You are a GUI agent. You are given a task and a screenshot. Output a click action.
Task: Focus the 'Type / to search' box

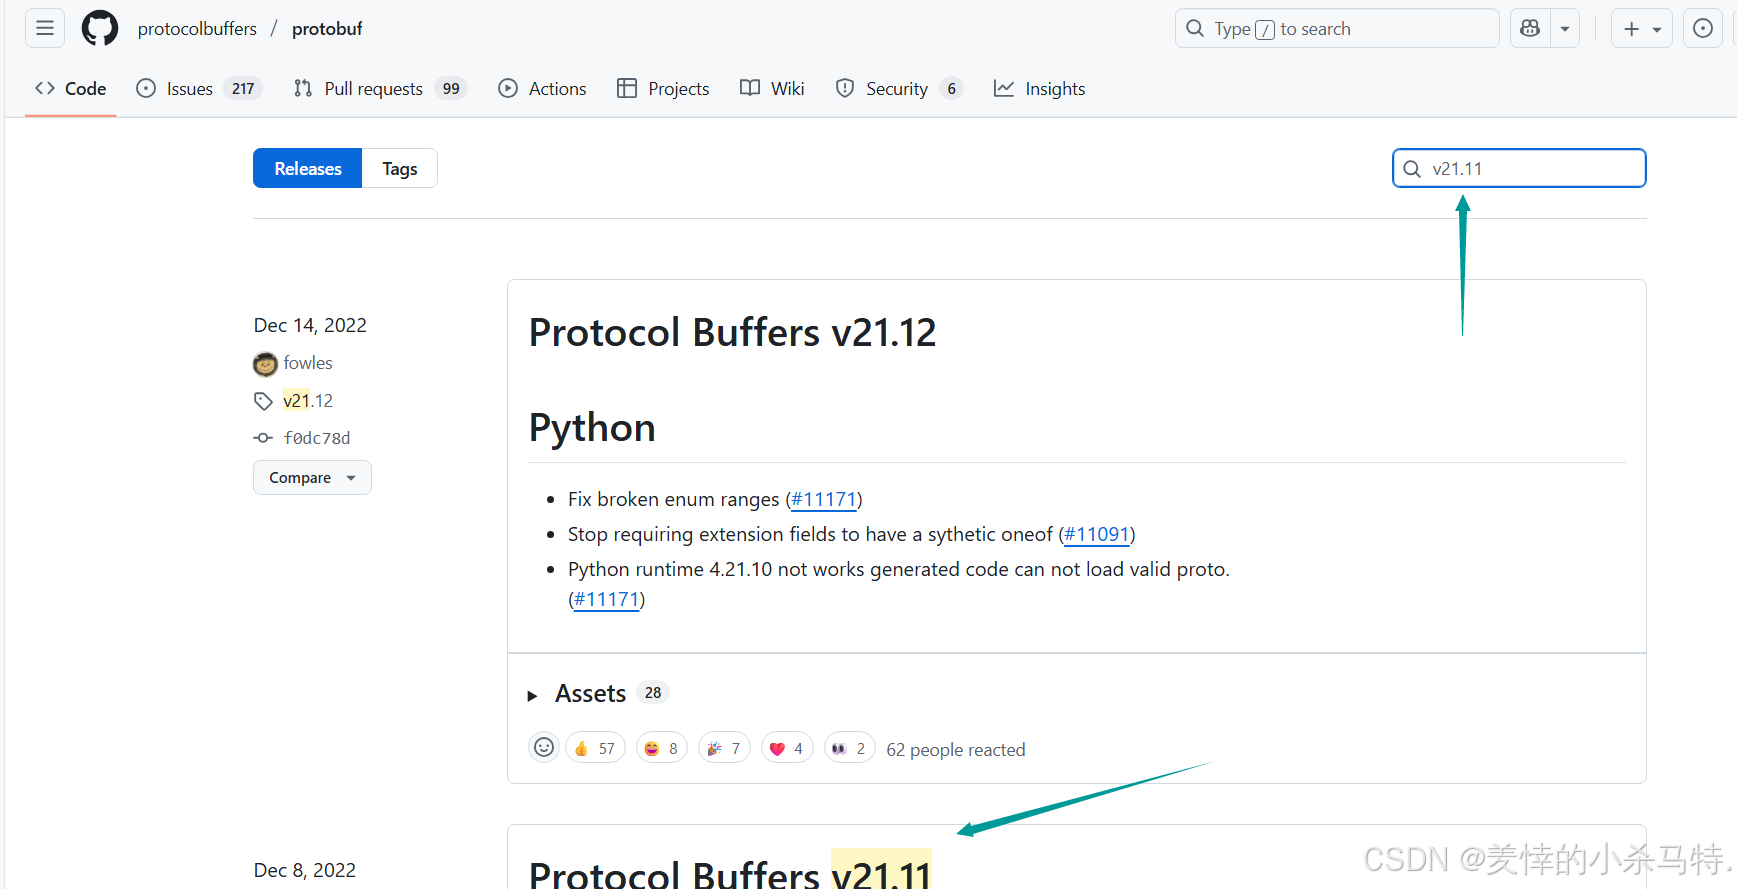[x=1337, y=28]
